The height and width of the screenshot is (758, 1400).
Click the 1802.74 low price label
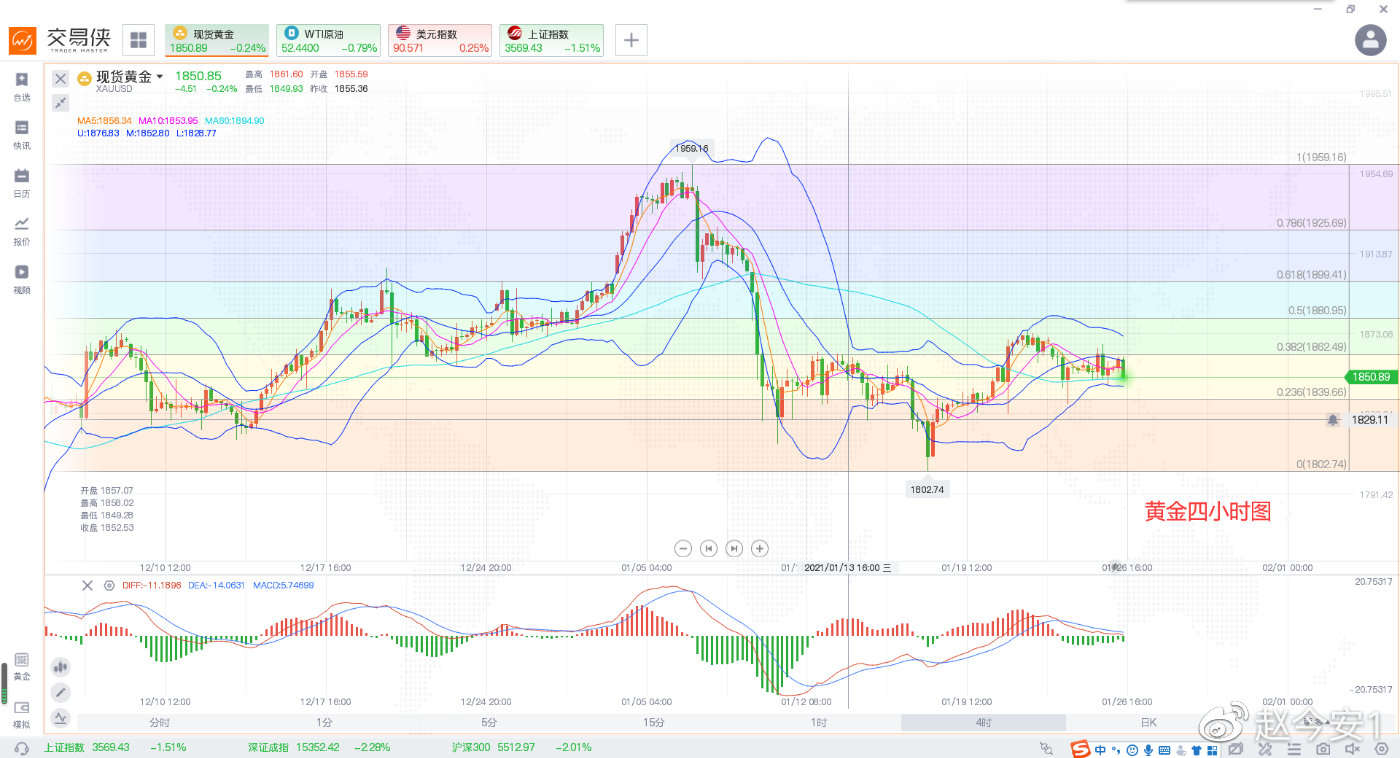[927, 489]
